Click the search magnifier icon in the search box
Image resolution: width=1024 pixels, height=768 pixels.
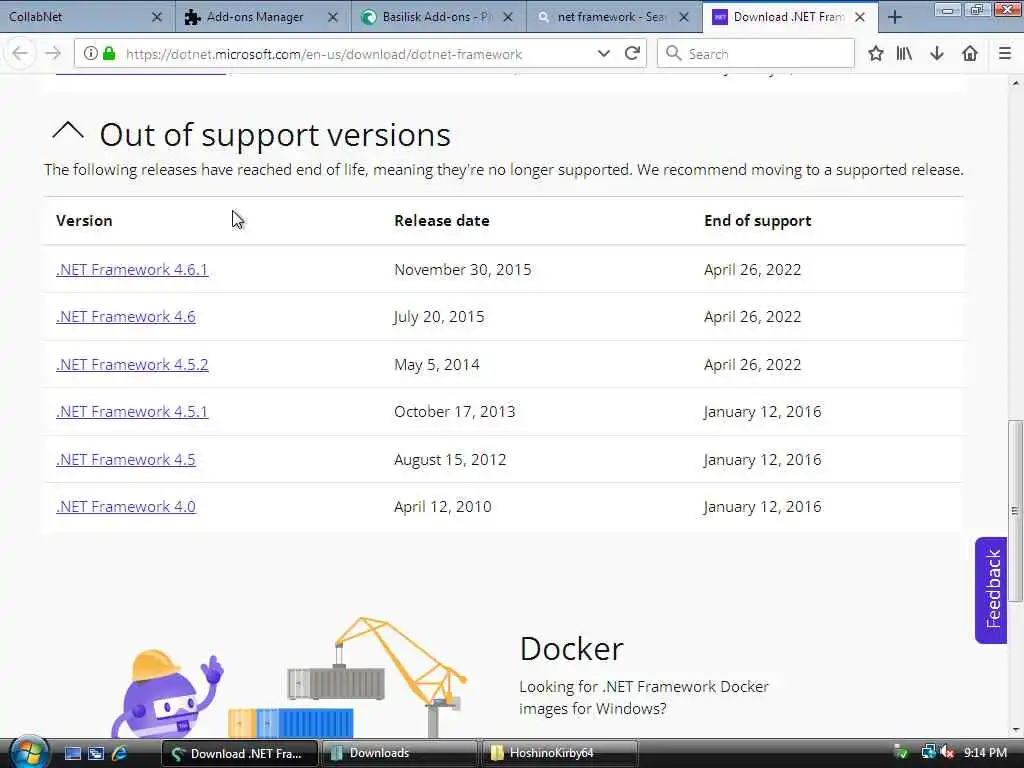click(x=673, y=54)
